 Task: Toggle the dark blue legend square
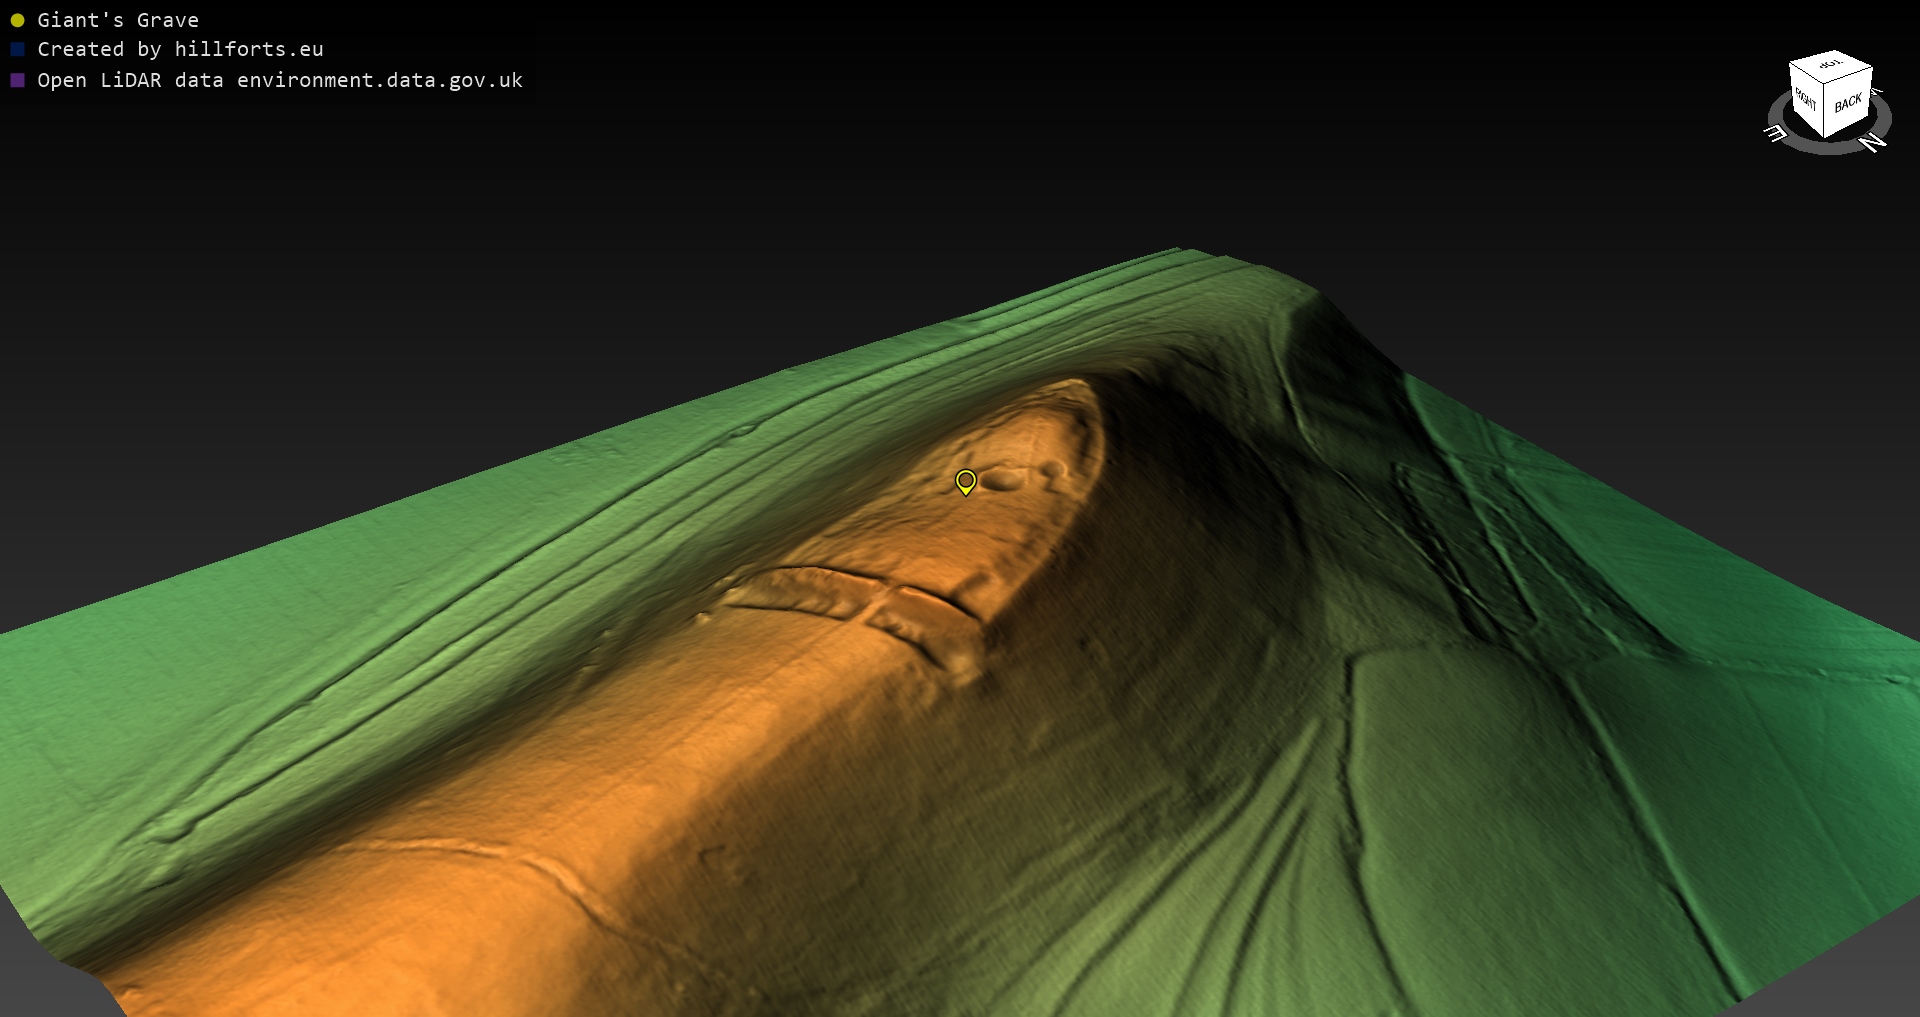point(17,49)
